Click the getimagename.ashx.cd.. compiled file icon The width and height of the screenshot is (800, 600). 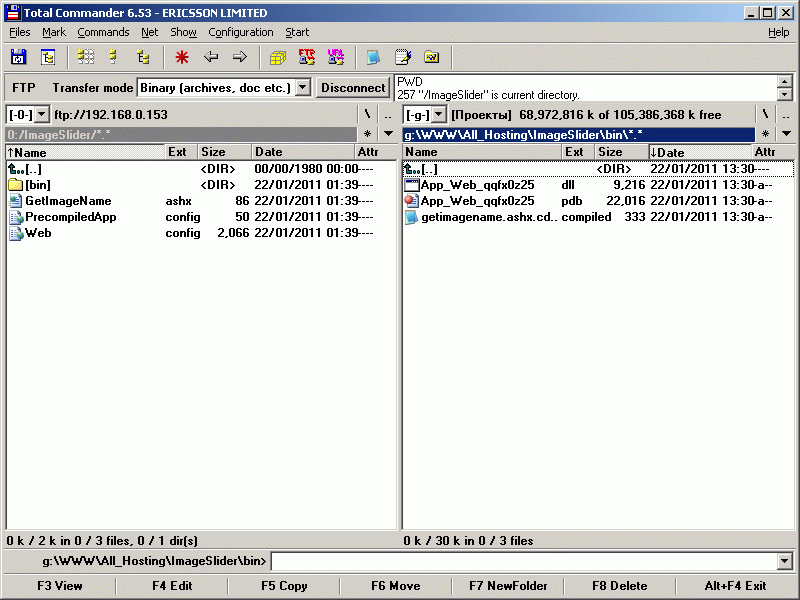[411, 217]
